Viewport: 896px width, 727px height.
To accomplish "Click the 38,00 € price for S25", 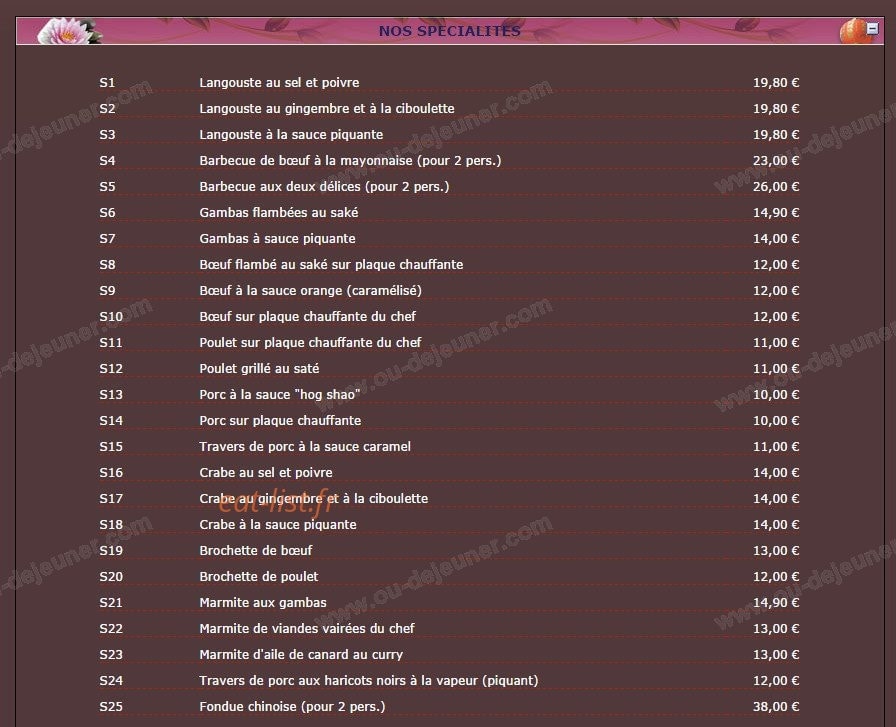I will [x=775, y=706].
